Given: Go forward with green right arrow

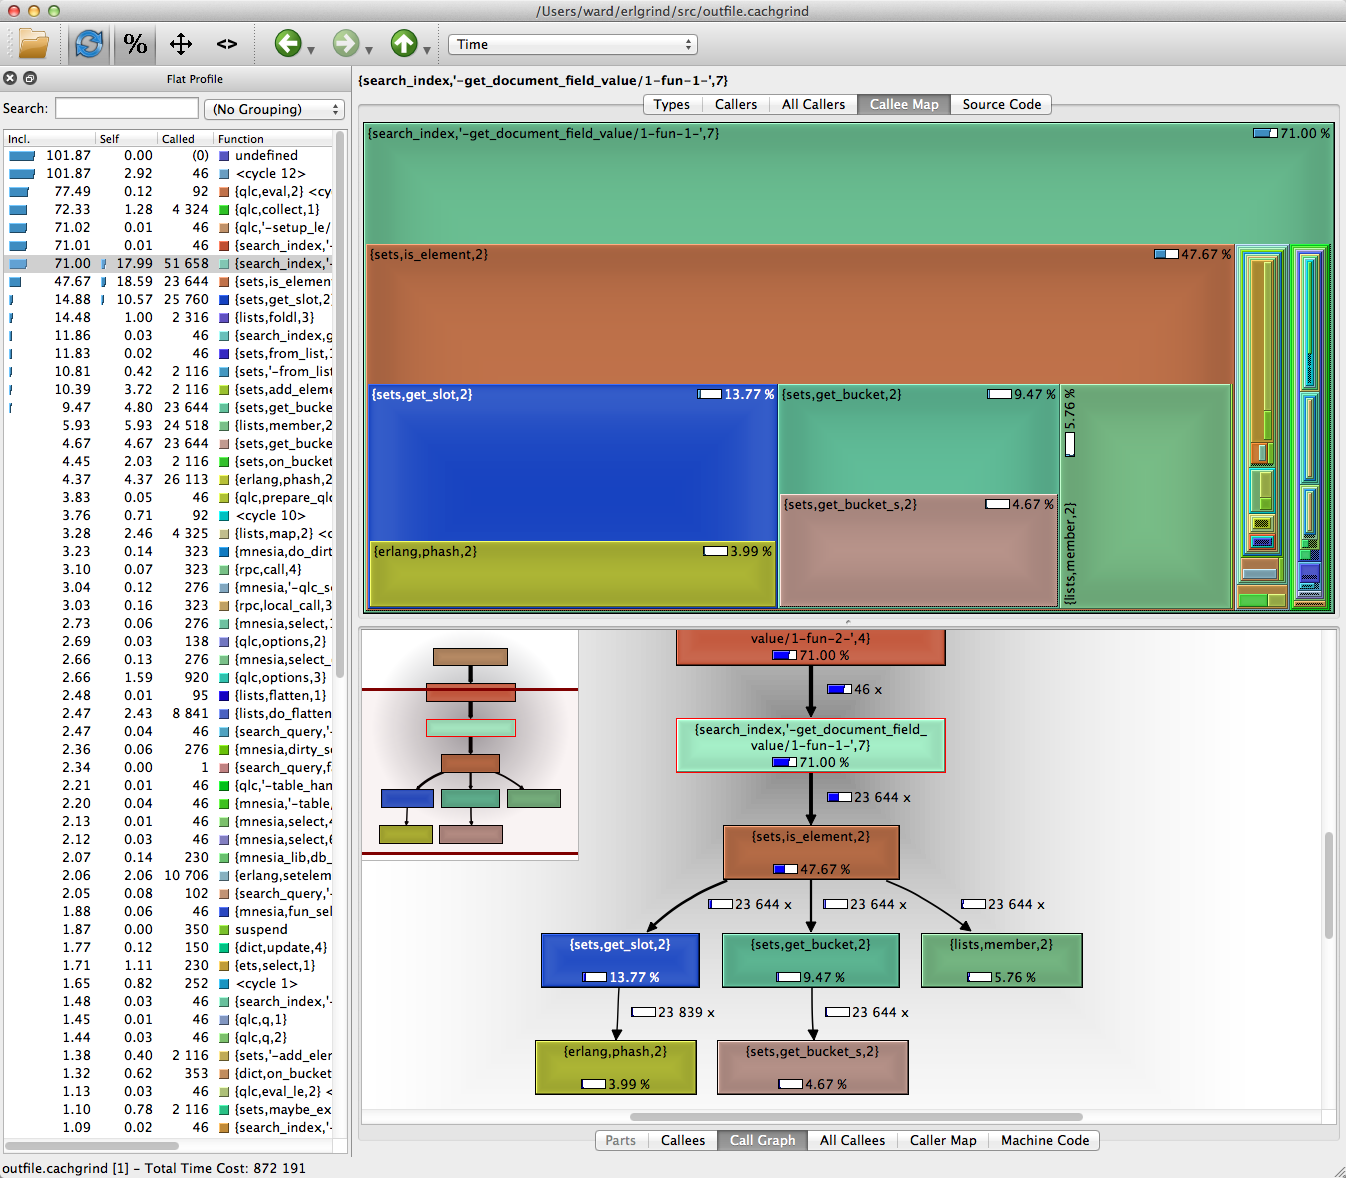Looking at the screenshot, I should click(346, 43).
